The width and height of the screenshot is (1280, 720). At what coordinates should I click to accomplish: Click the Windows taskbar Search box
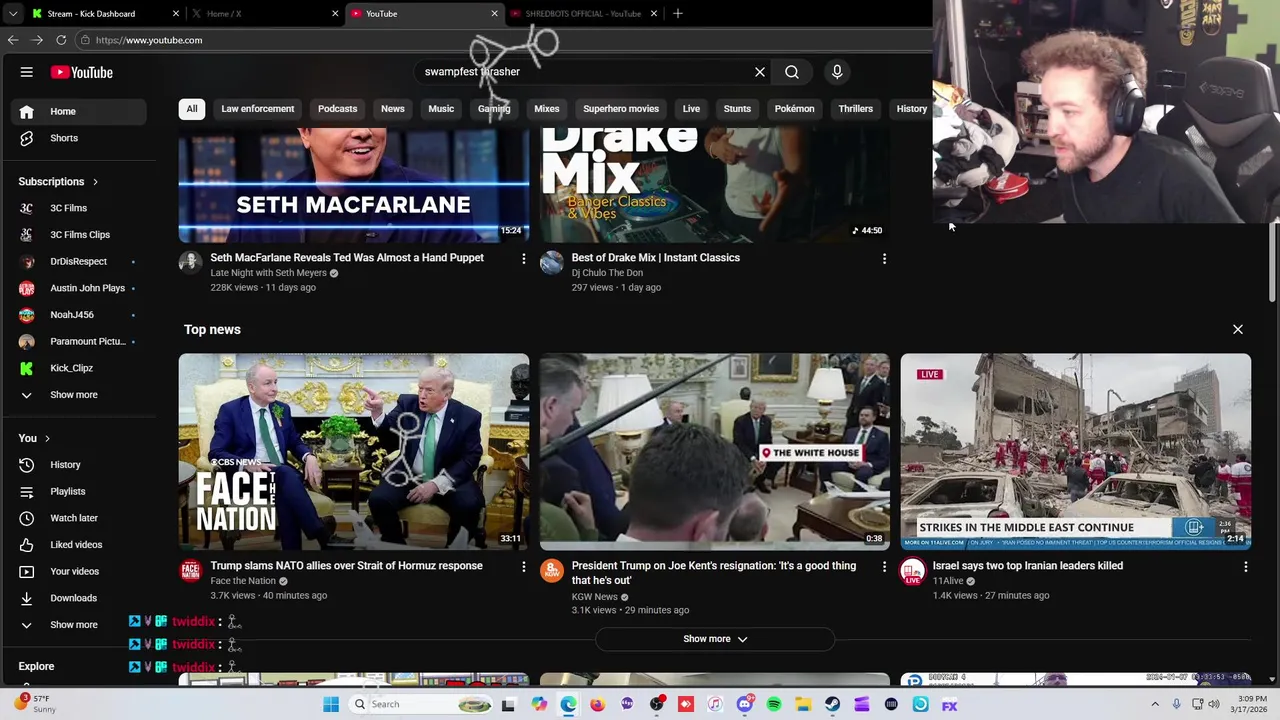(x=422, y=704)
